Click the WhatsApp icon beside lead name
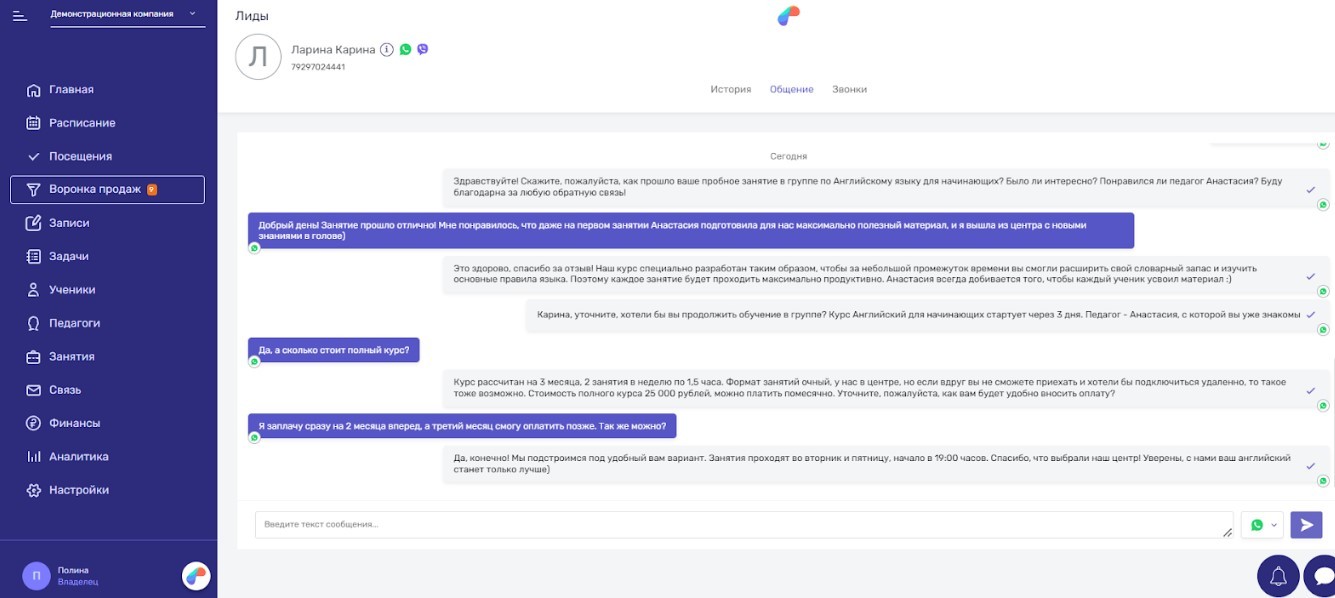 (x=405, y=49)
